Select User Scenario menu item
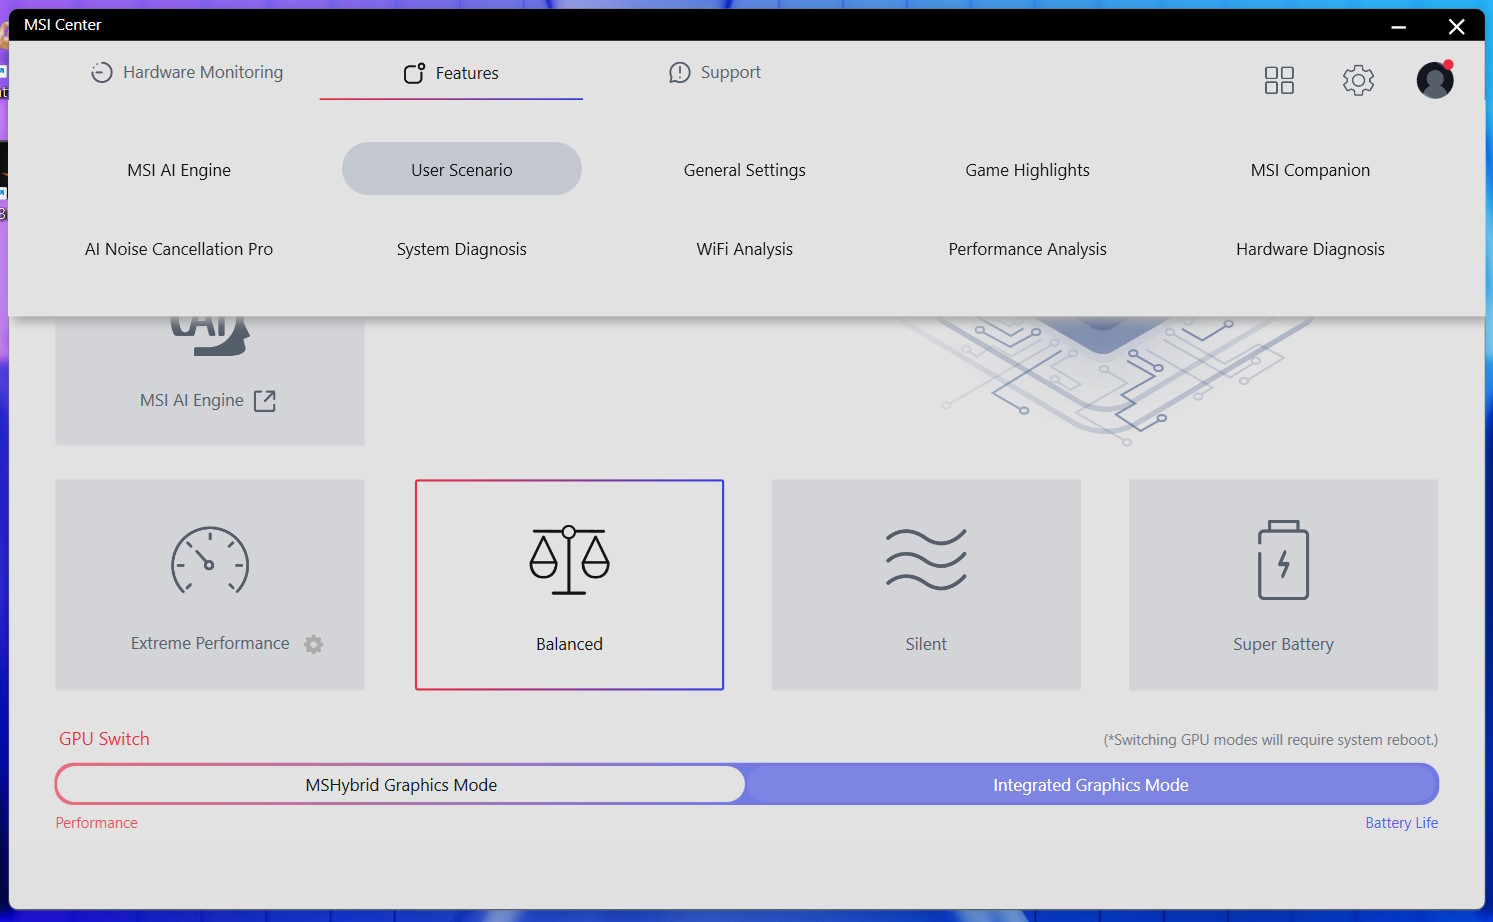Image resolution: width=1493 pixels, height=922 pixels. pyautogui.click(x=462, y=169)
